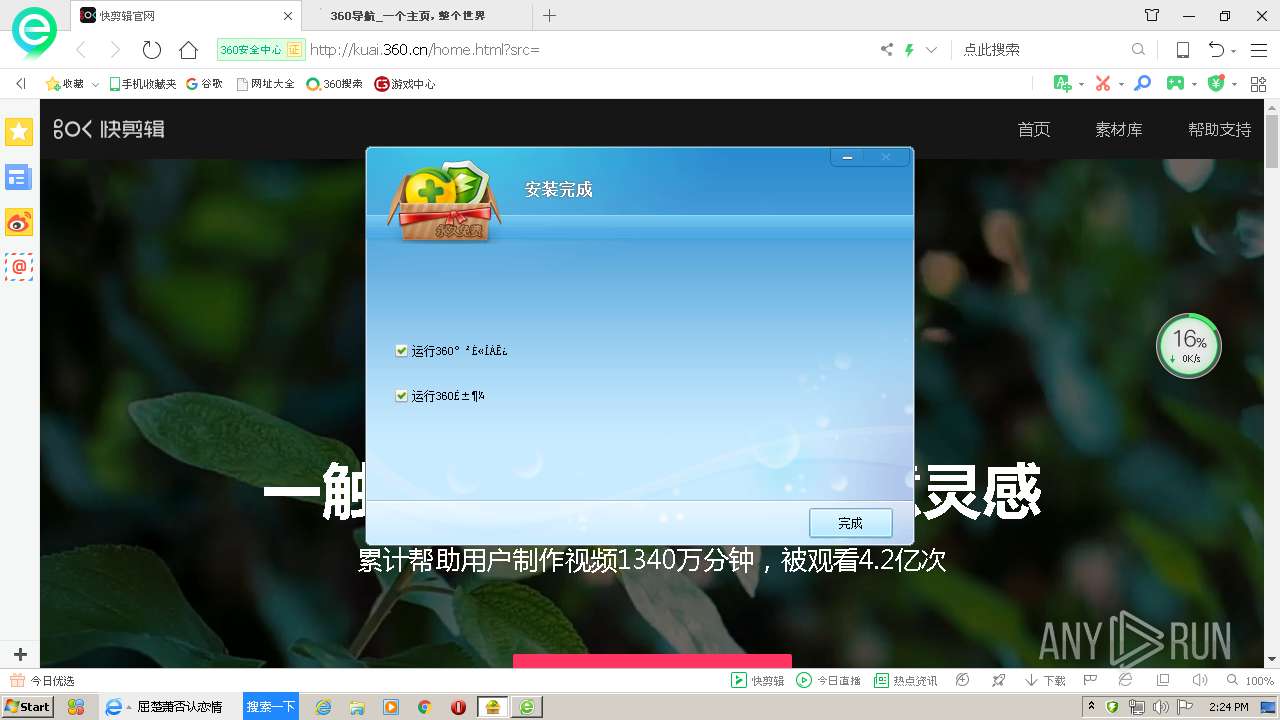Open sidebar mail @ icon
1280x720 pixels.
[19, 267]
